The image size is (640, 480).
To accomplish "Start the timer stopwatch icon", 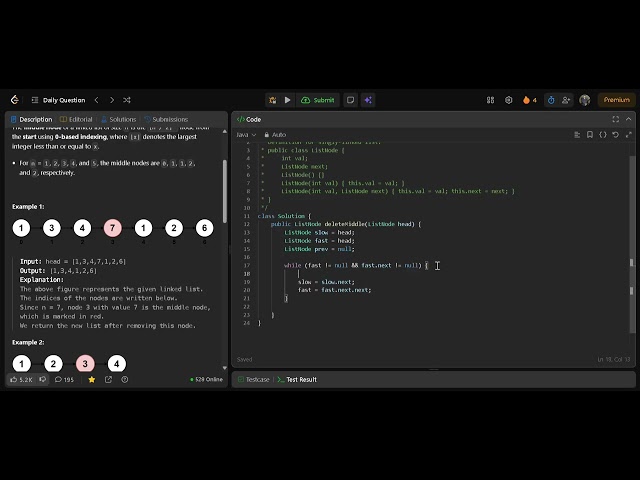I will (x=551, y=100).
